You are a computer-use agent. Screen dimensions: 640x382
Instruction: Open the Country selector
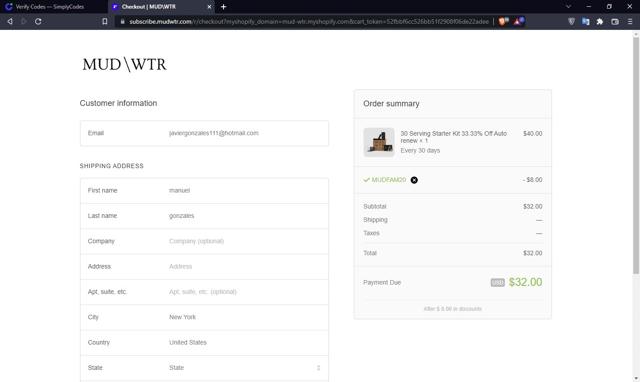tap(204, 342)
